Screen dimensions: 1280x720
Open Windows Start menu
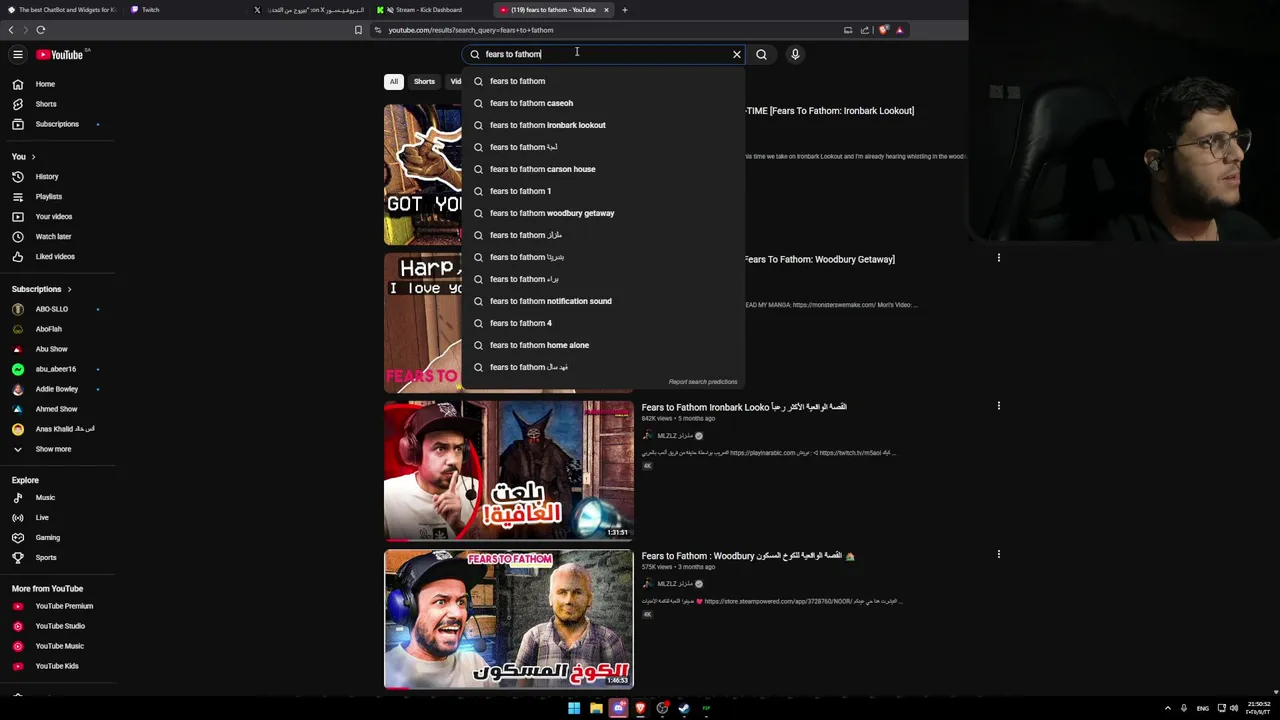pyautogui.click(x=574, y=708)
